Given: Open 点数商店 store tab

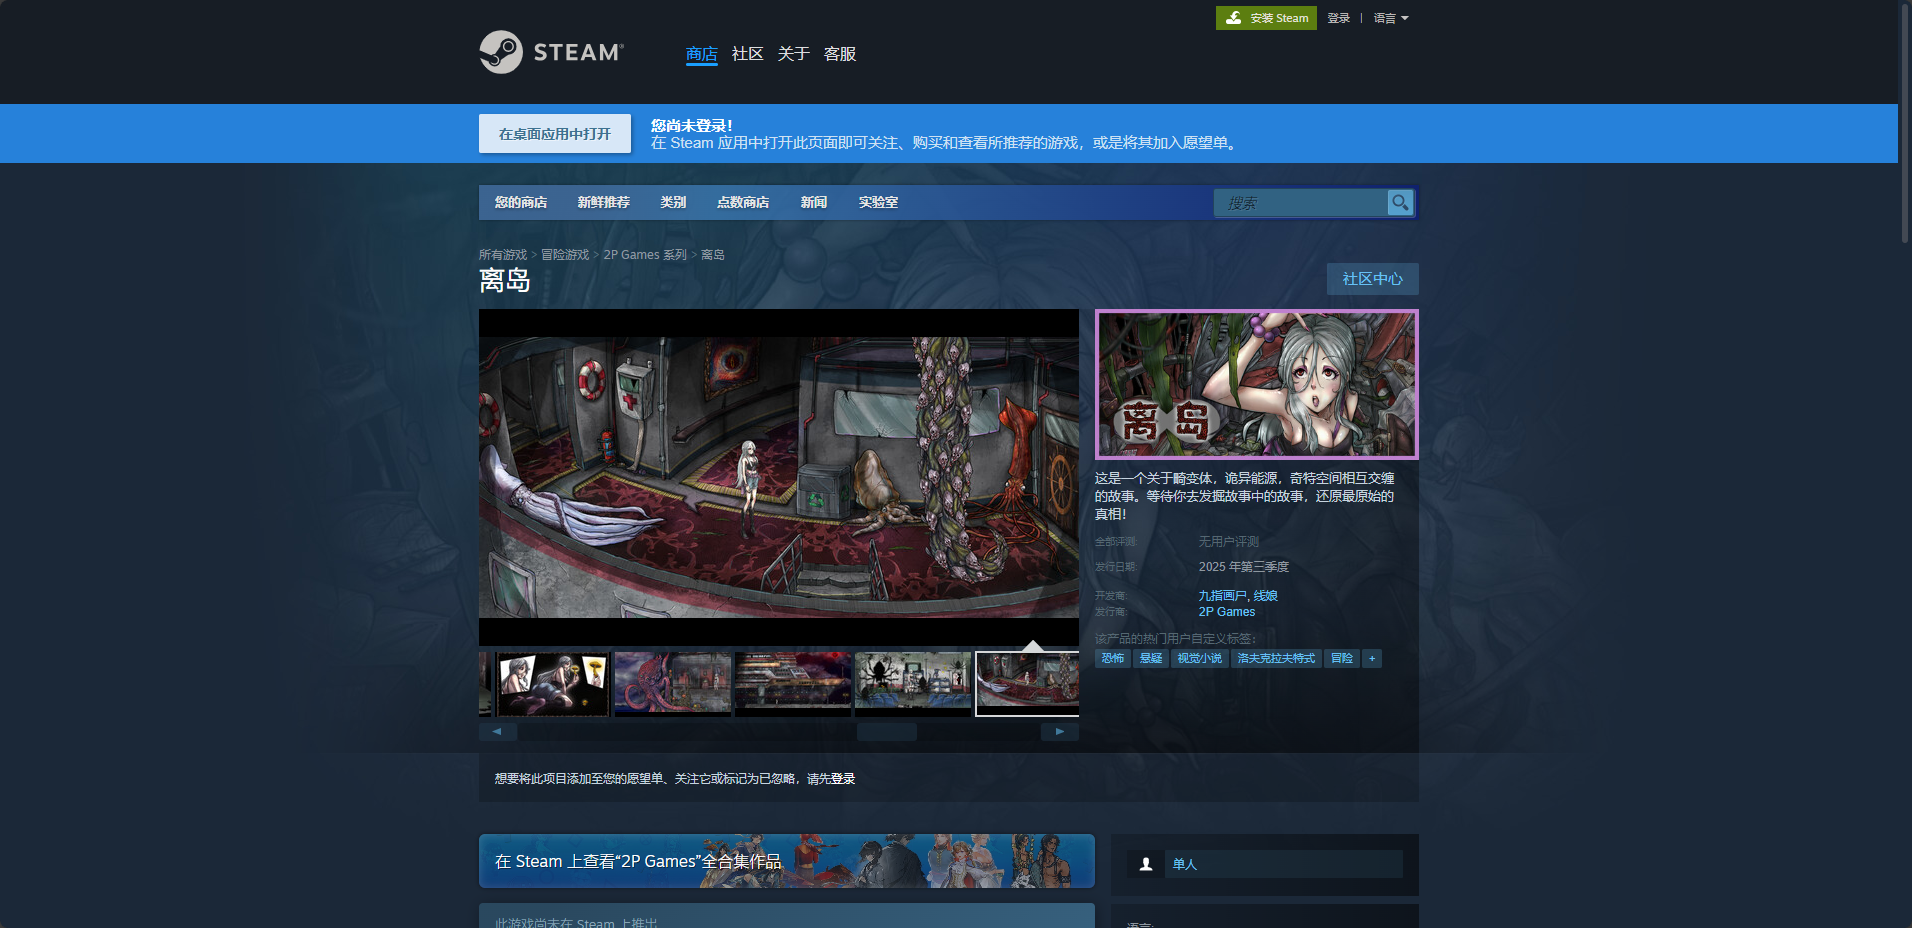Looking at the screenshot, I should [743, 202].
